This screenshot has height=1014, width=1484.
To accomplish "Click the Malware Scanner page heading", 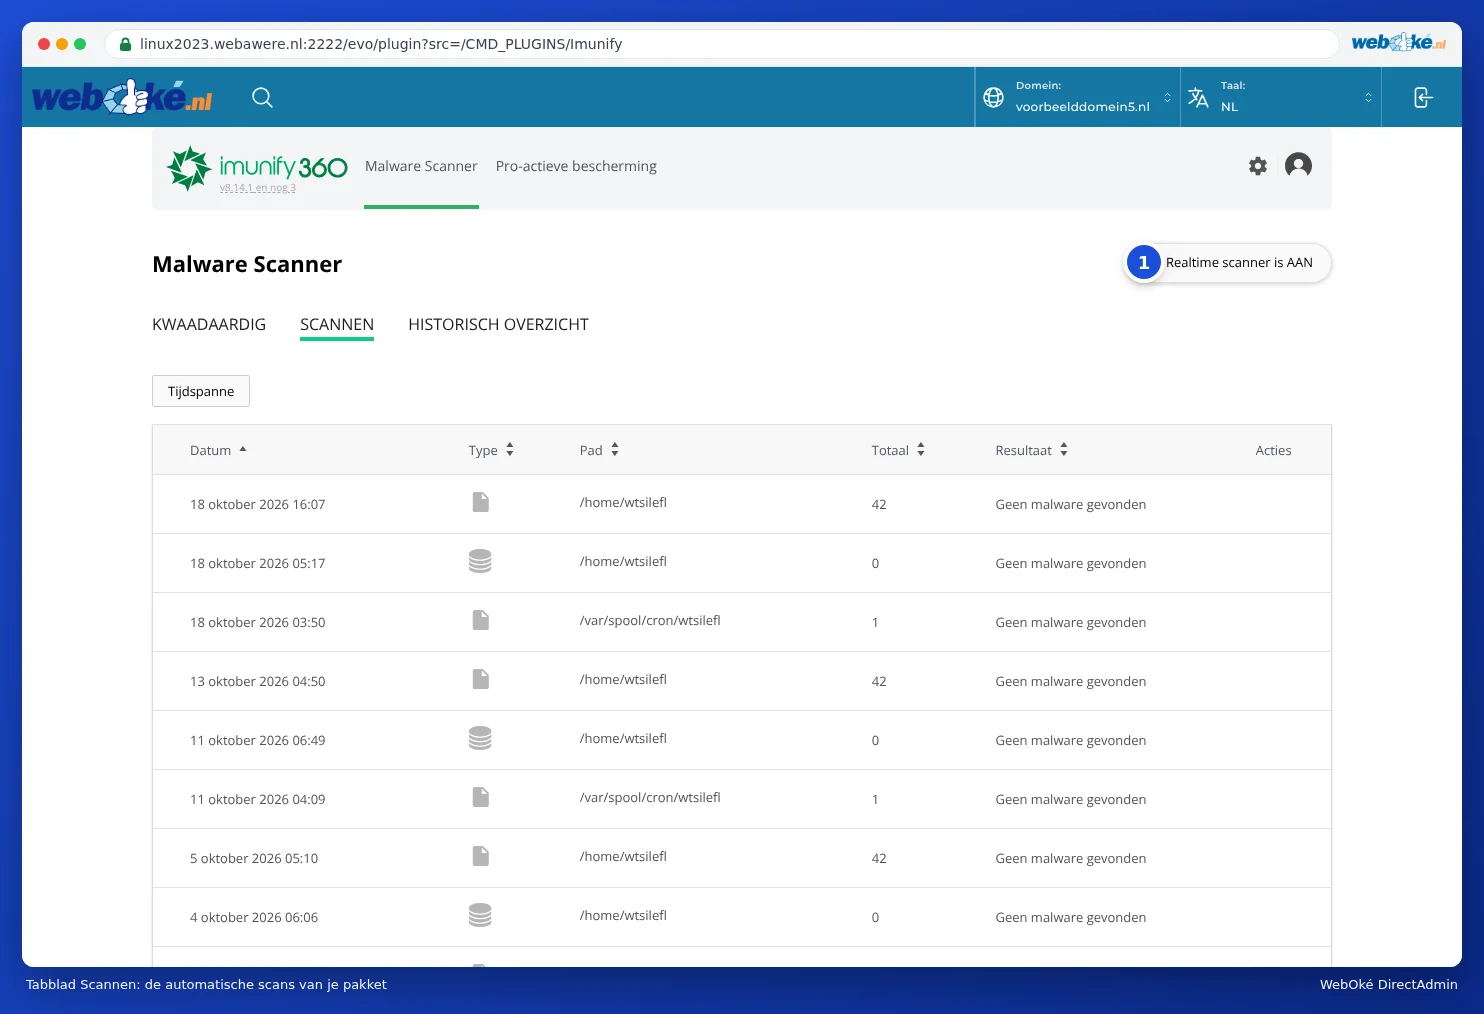I will (247, 264).
